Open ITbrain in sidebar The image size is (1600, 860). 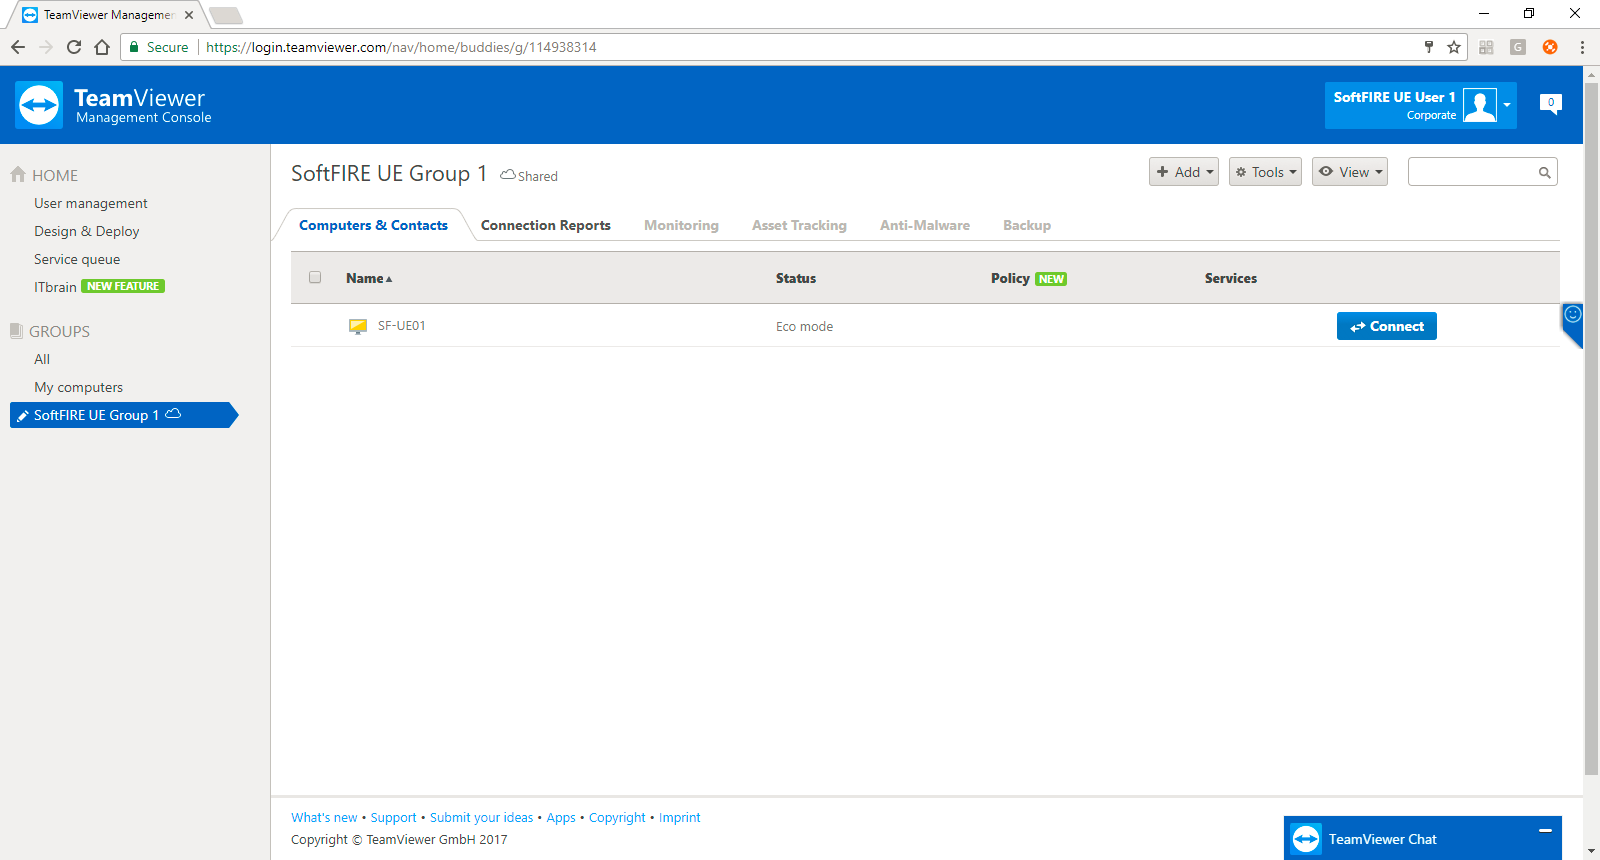(x=55, y=287)
